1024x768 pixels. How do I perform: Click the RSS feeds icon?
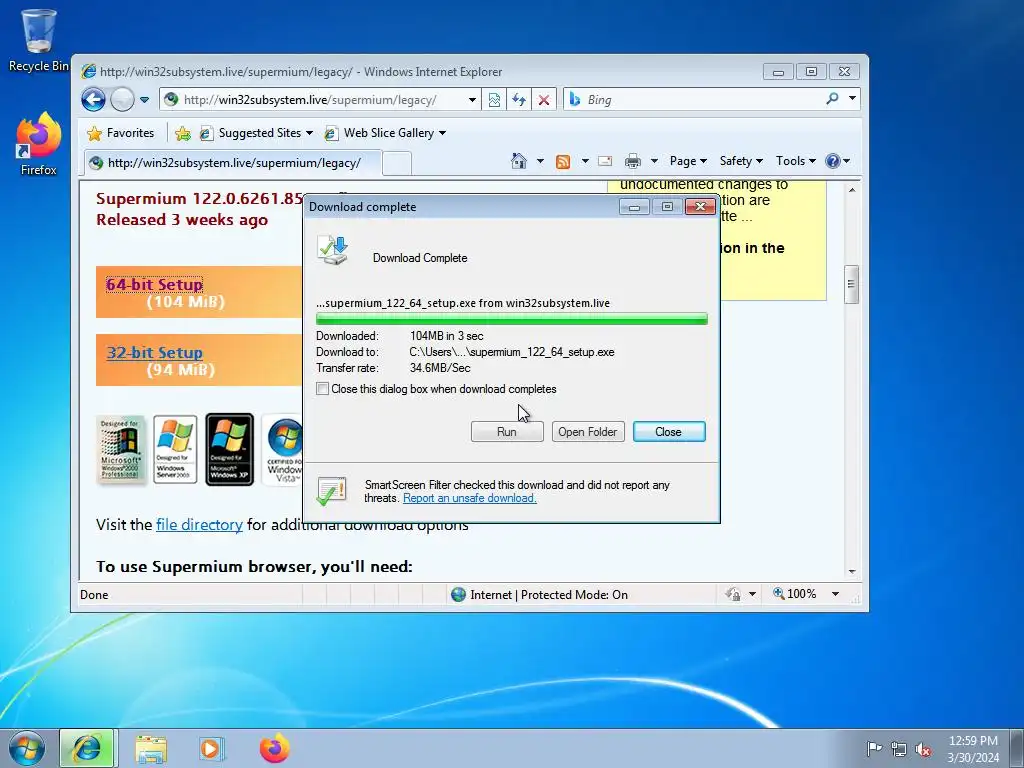pos(563,161)
